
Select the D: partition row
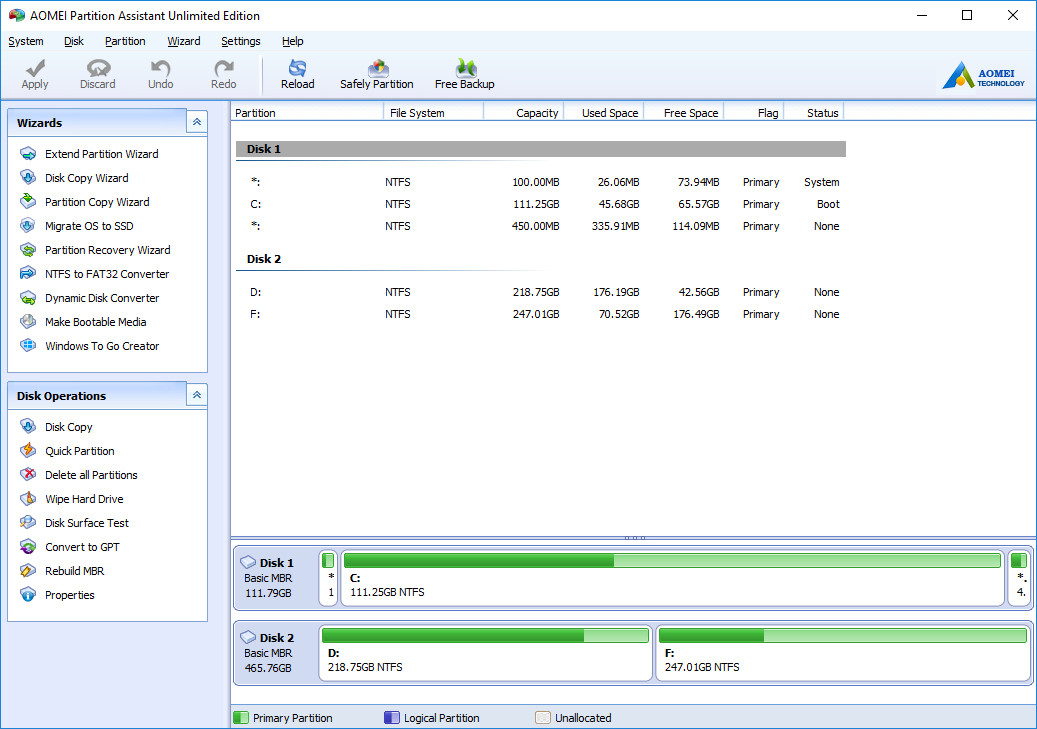click(540, 292)
